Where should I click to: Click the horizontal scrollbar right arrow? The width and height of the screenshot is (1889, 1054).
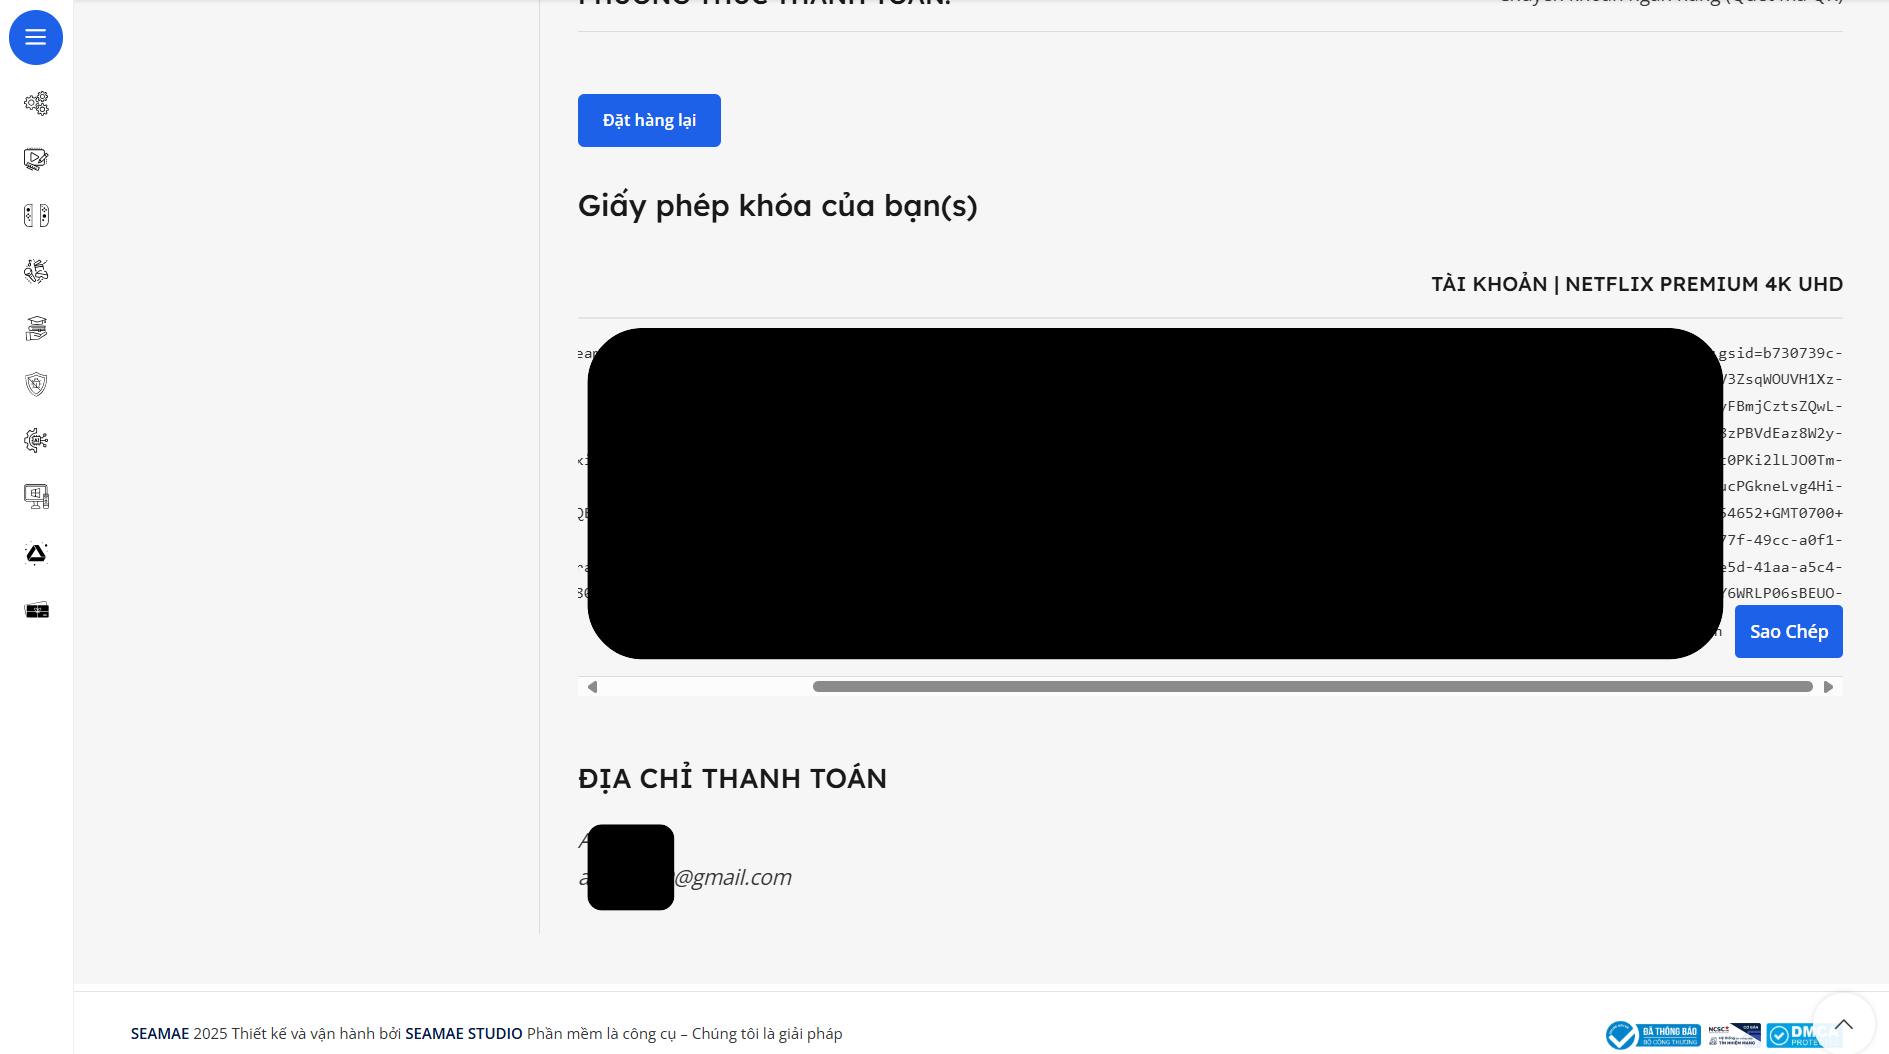pyautogui.click(x=1828, y=687)
